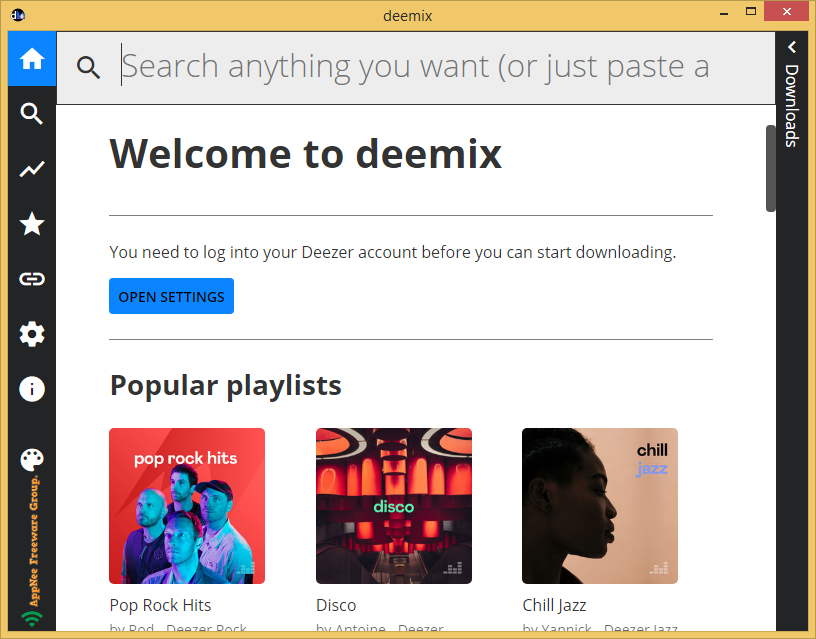Open the Link Analyzer tab

(32, 279)
